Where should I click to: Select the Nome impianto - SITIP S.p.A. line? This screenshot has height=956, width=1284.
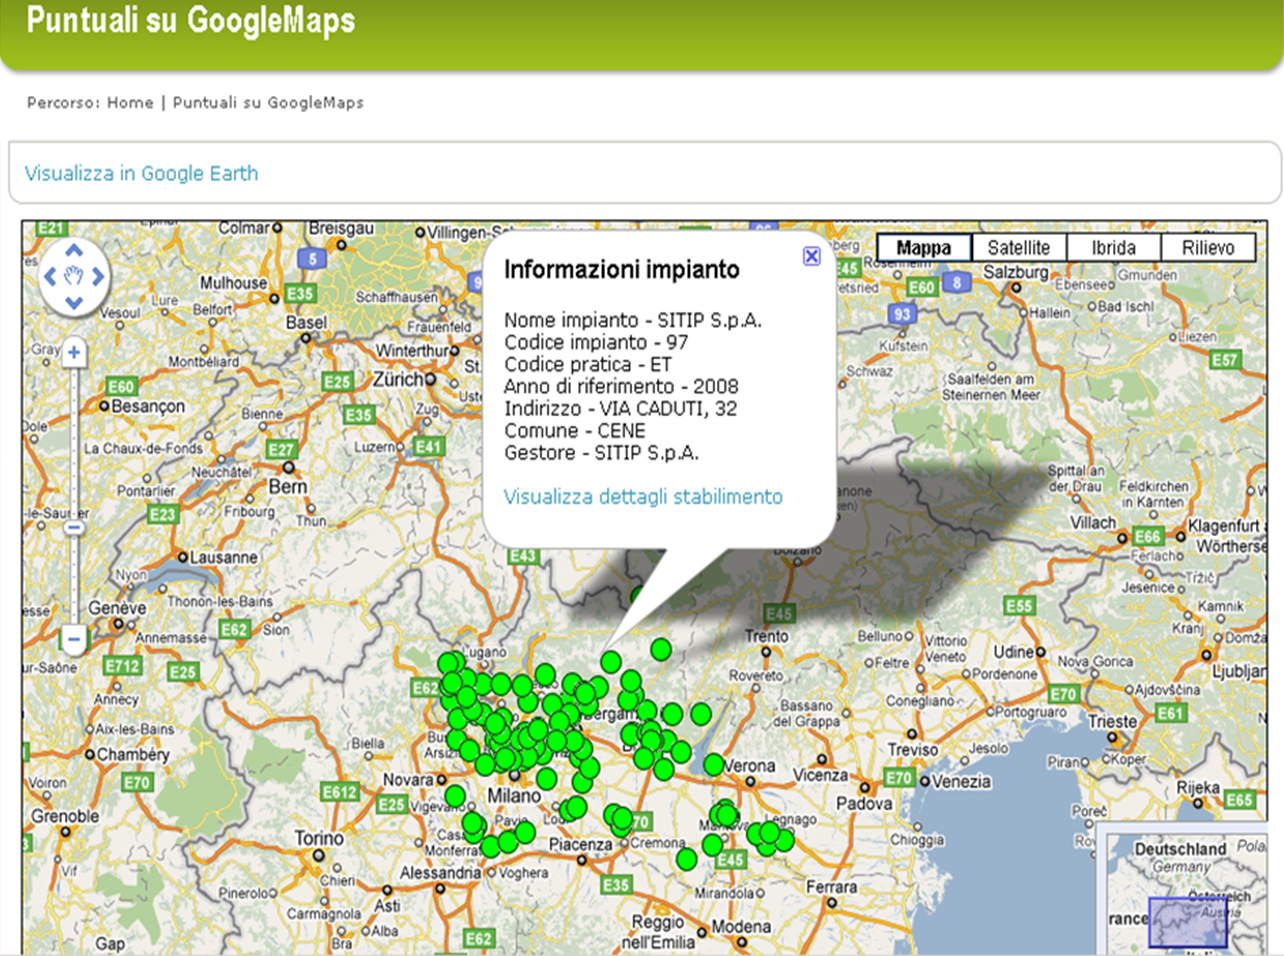pos(633,320)
